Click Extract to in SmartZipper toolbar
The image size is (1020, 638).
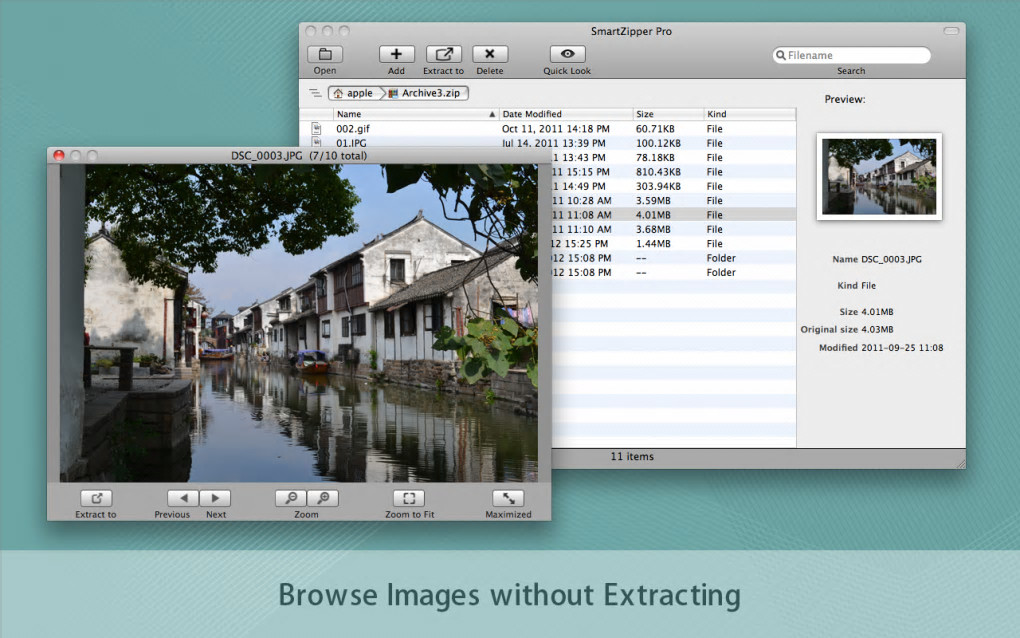coord(444,55)
